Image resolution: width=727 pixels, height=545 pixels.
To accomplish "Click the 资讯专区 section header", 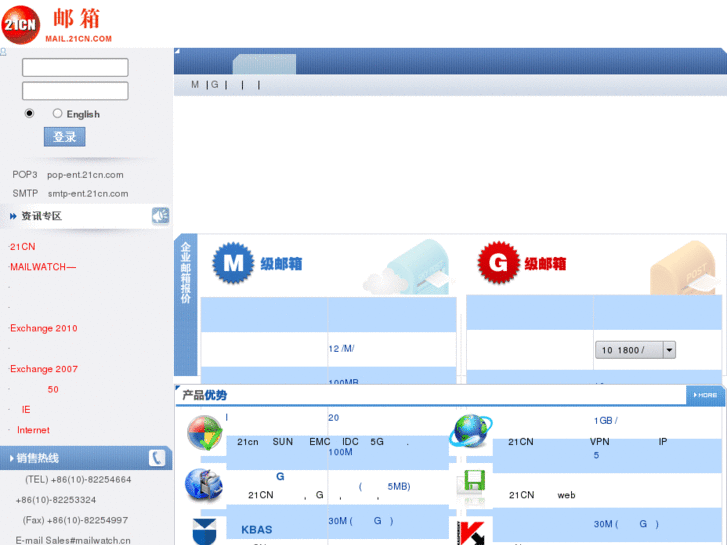I will coord(42,216).
